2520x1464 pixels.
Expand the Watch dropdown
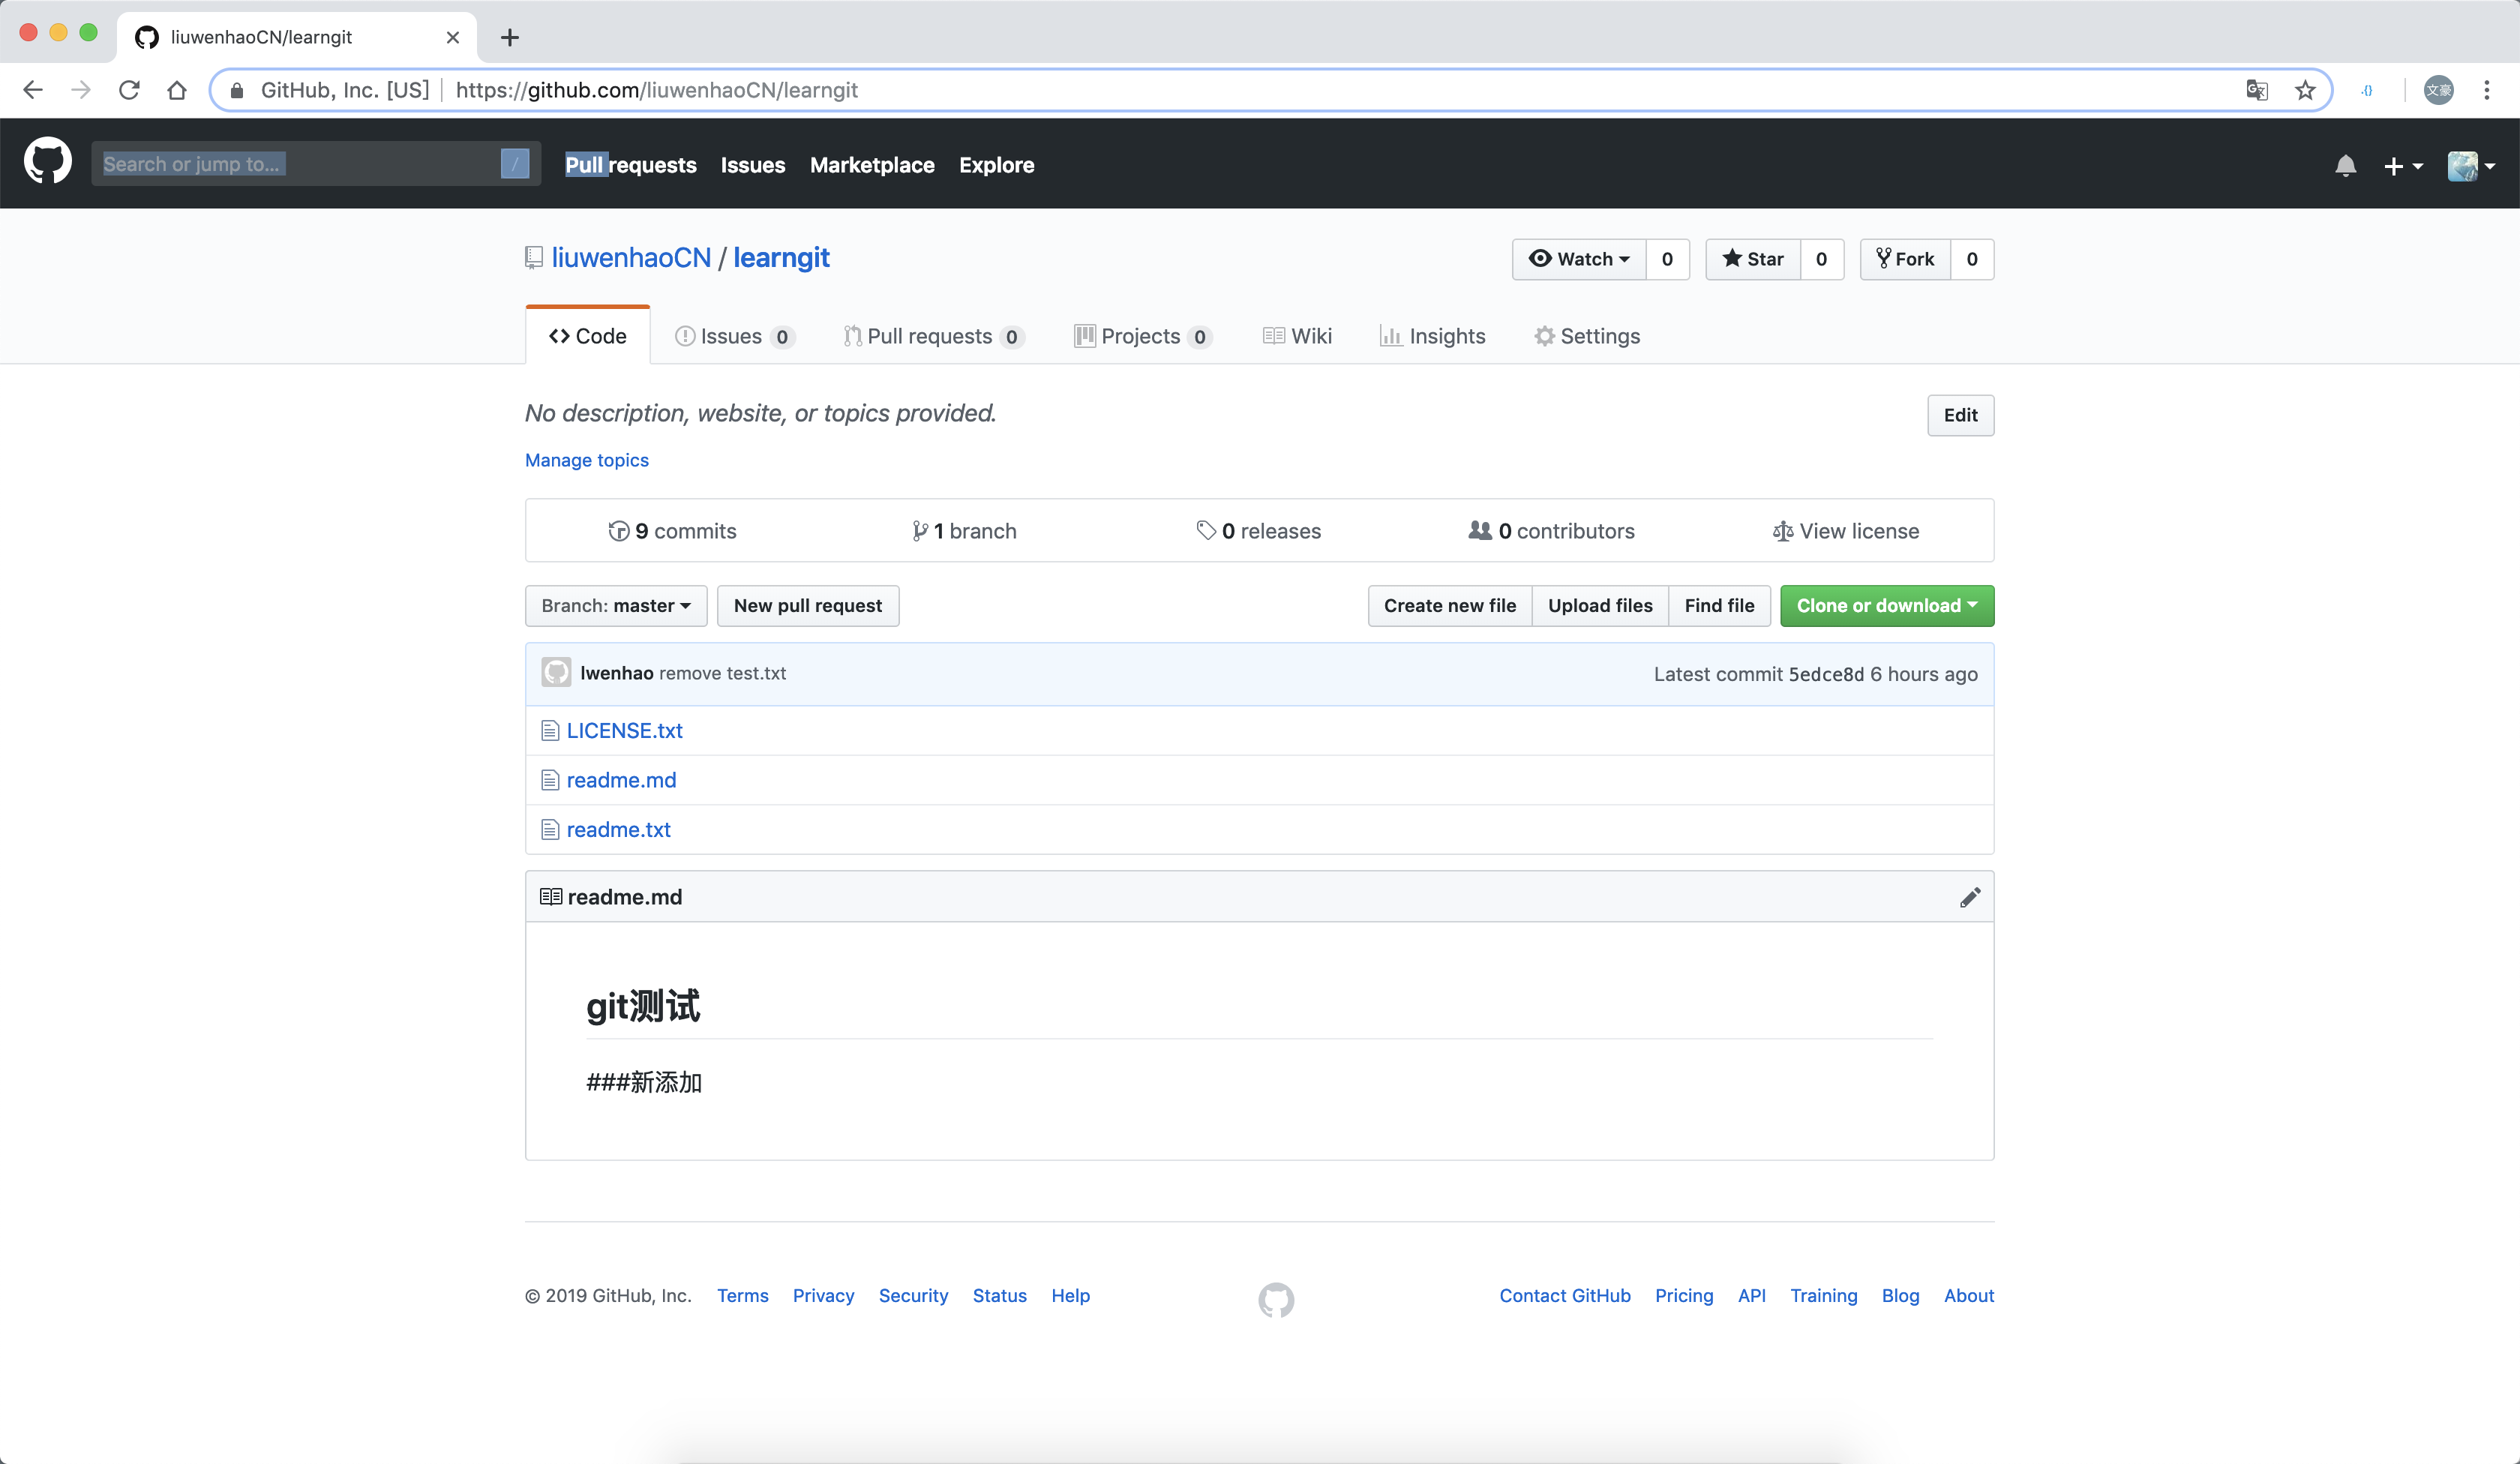pyautogui.click(x=1579, y=259)
